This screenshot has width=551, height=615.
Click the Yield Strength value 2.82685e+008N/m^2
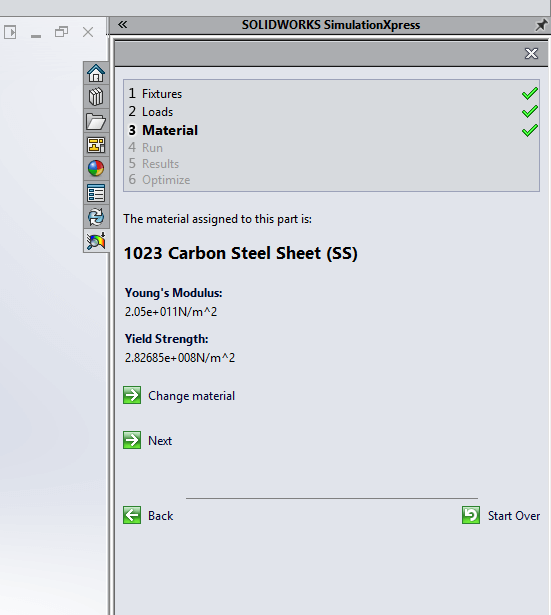180,358
